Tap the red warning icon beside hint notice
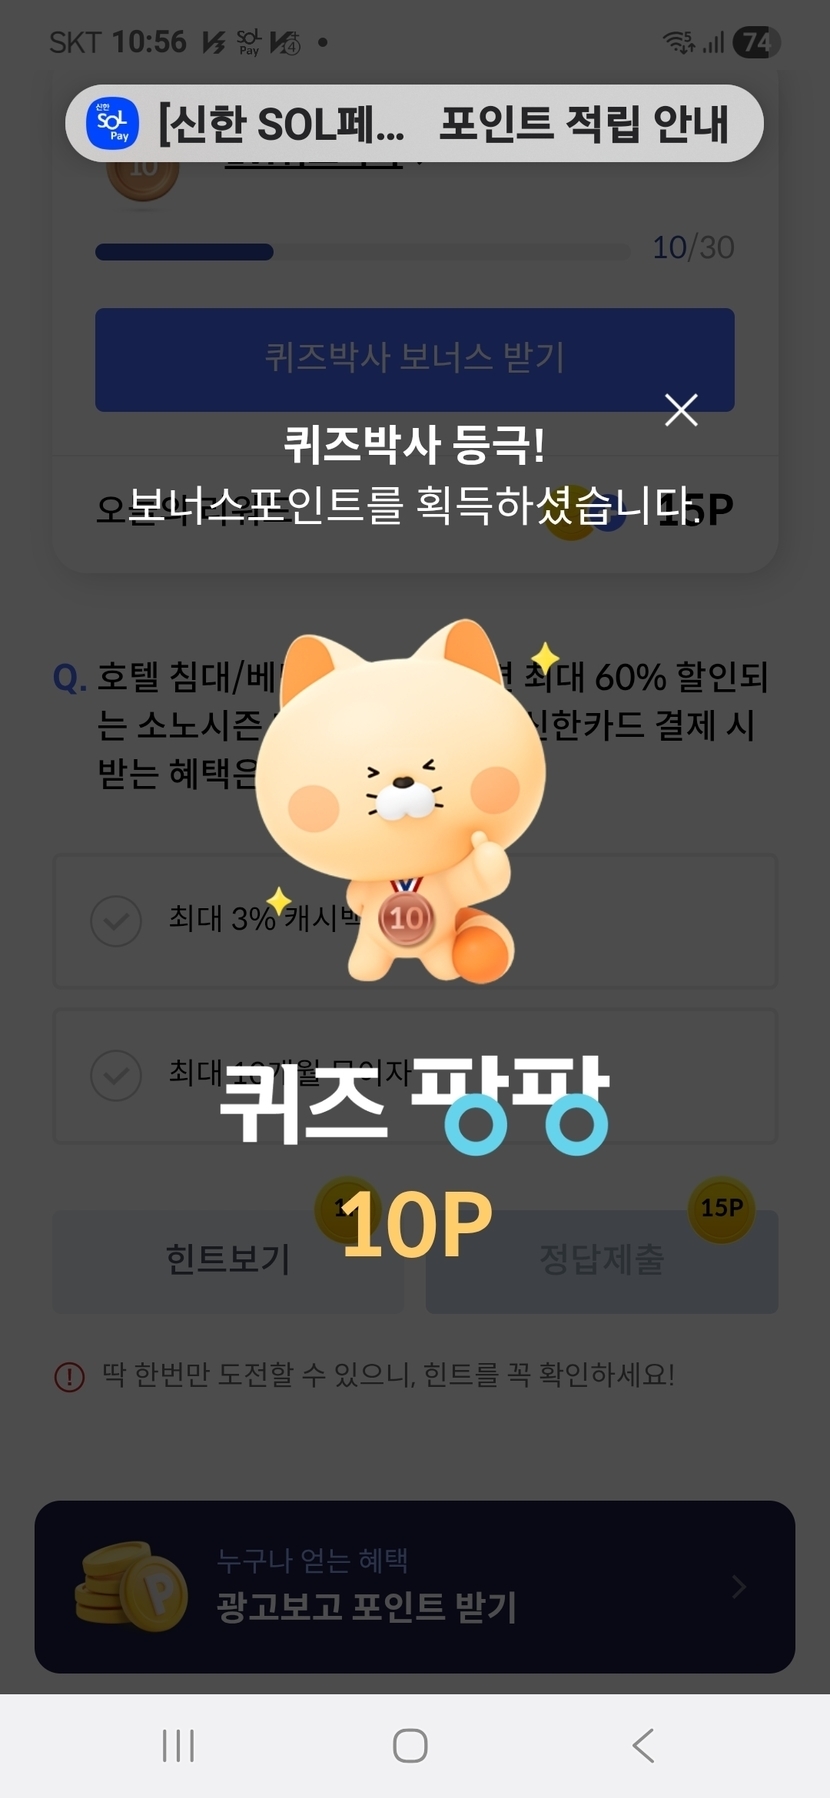830x1798 pixels. point(69,1377)
